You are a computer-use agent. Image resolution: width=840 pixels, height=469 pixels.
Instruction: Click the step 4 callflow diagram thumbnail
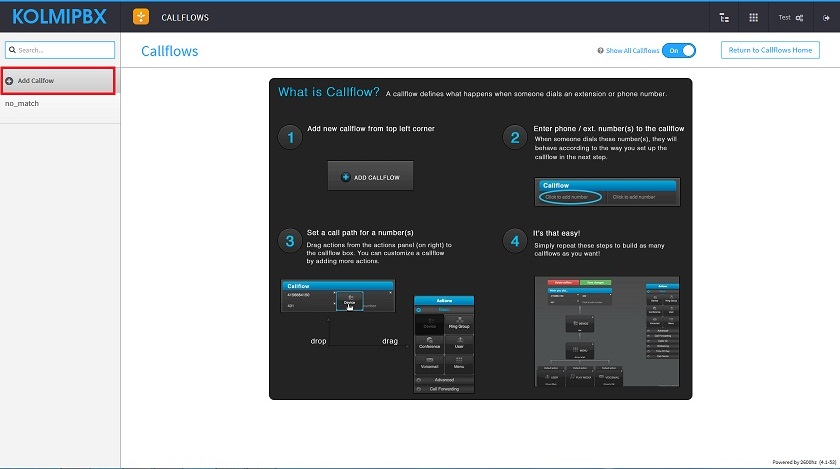click(607, 332)
